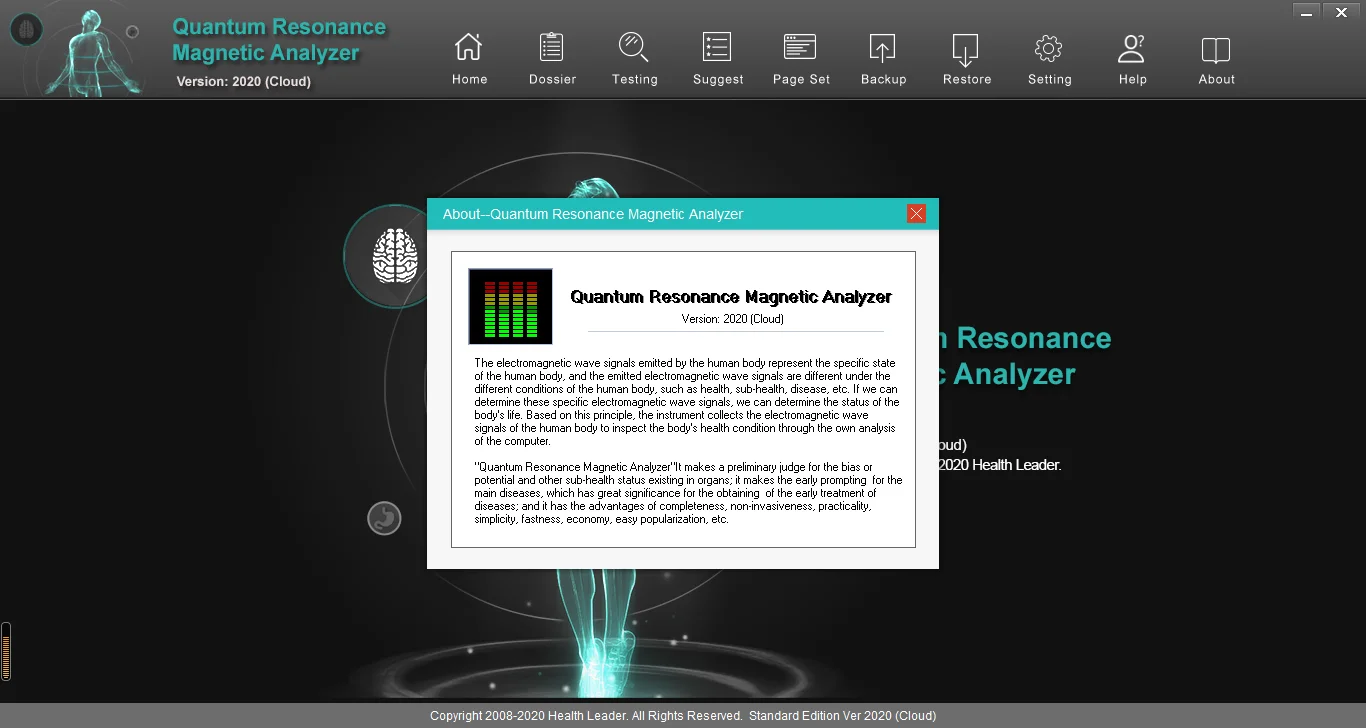Open the Setting gear icon
Viewport: 1366px width, 728px height.
tap(1048, 47)
